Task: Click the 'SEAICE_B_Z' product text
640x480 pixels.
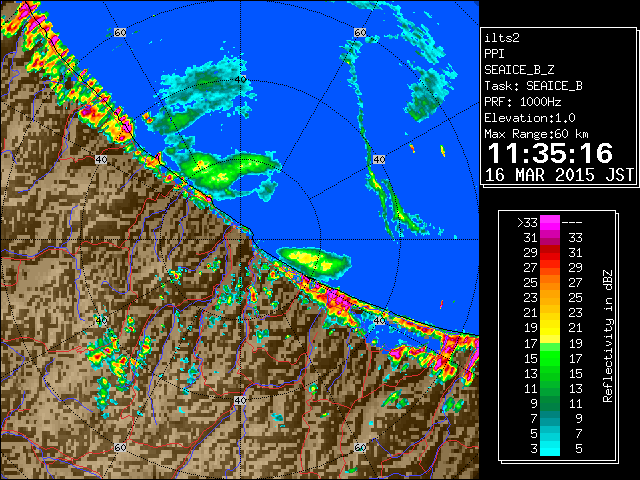Action: (519, 70)
